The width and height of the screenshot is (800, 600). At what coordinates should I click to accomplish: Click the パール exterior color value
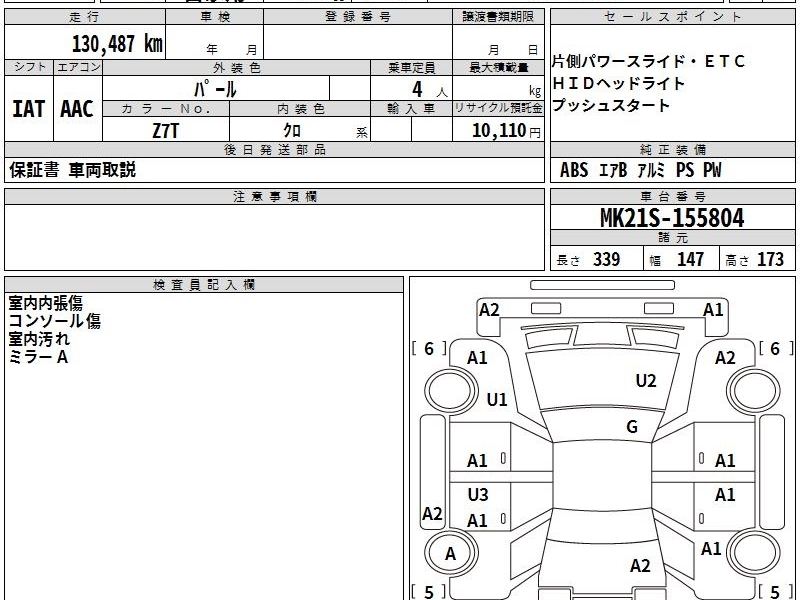(x=215, y=89)
